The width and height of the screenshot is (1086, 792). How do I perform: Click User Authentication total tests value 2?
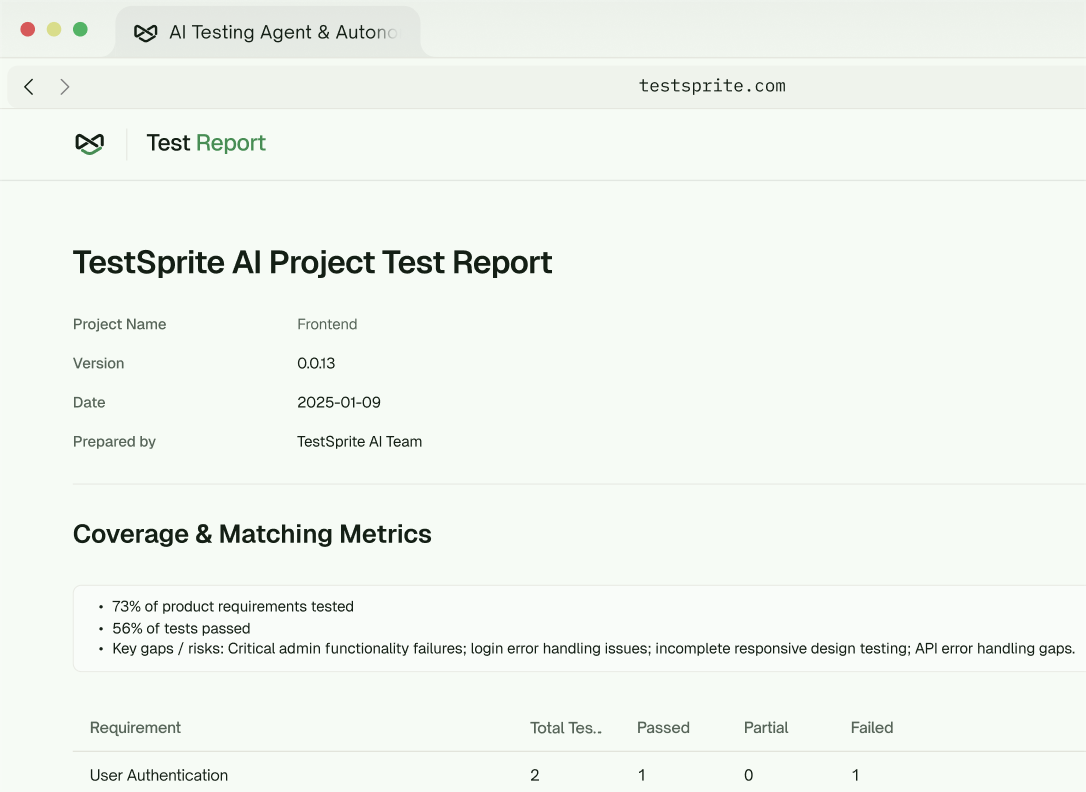pos(535,775)
